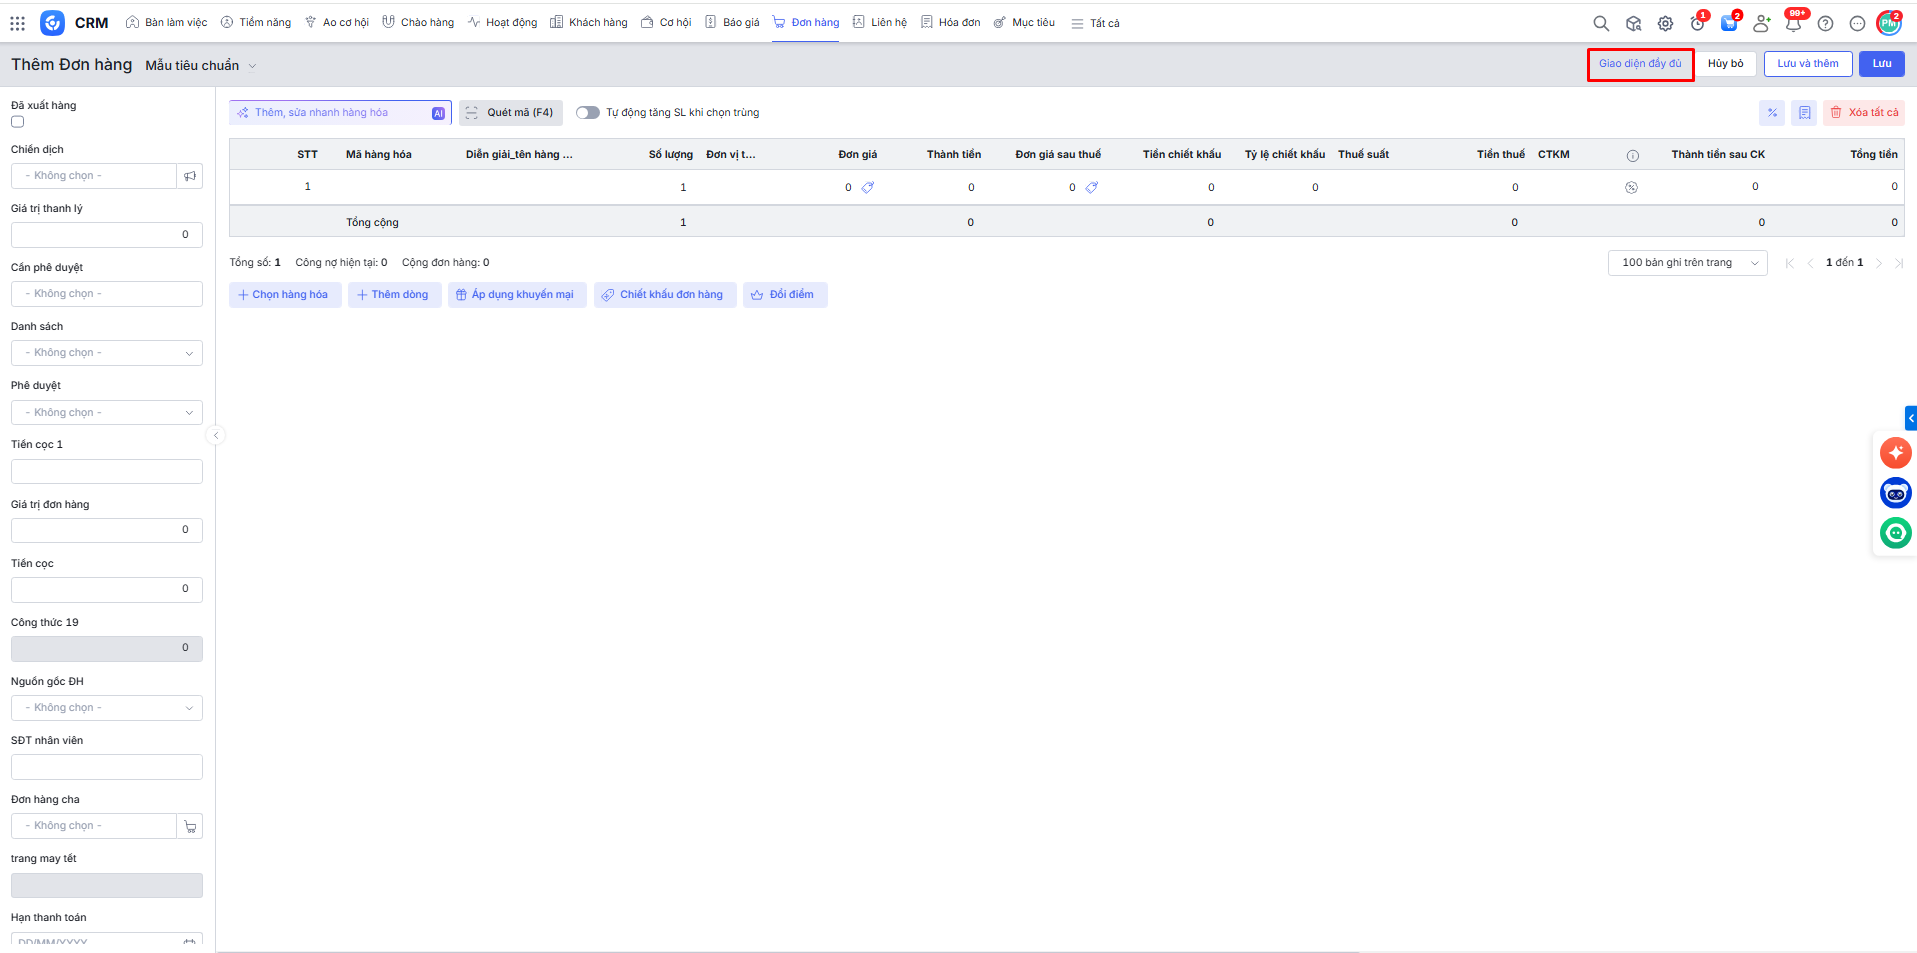
Task: Expand the Danh sách dropdown
Action: click(107, 353)
